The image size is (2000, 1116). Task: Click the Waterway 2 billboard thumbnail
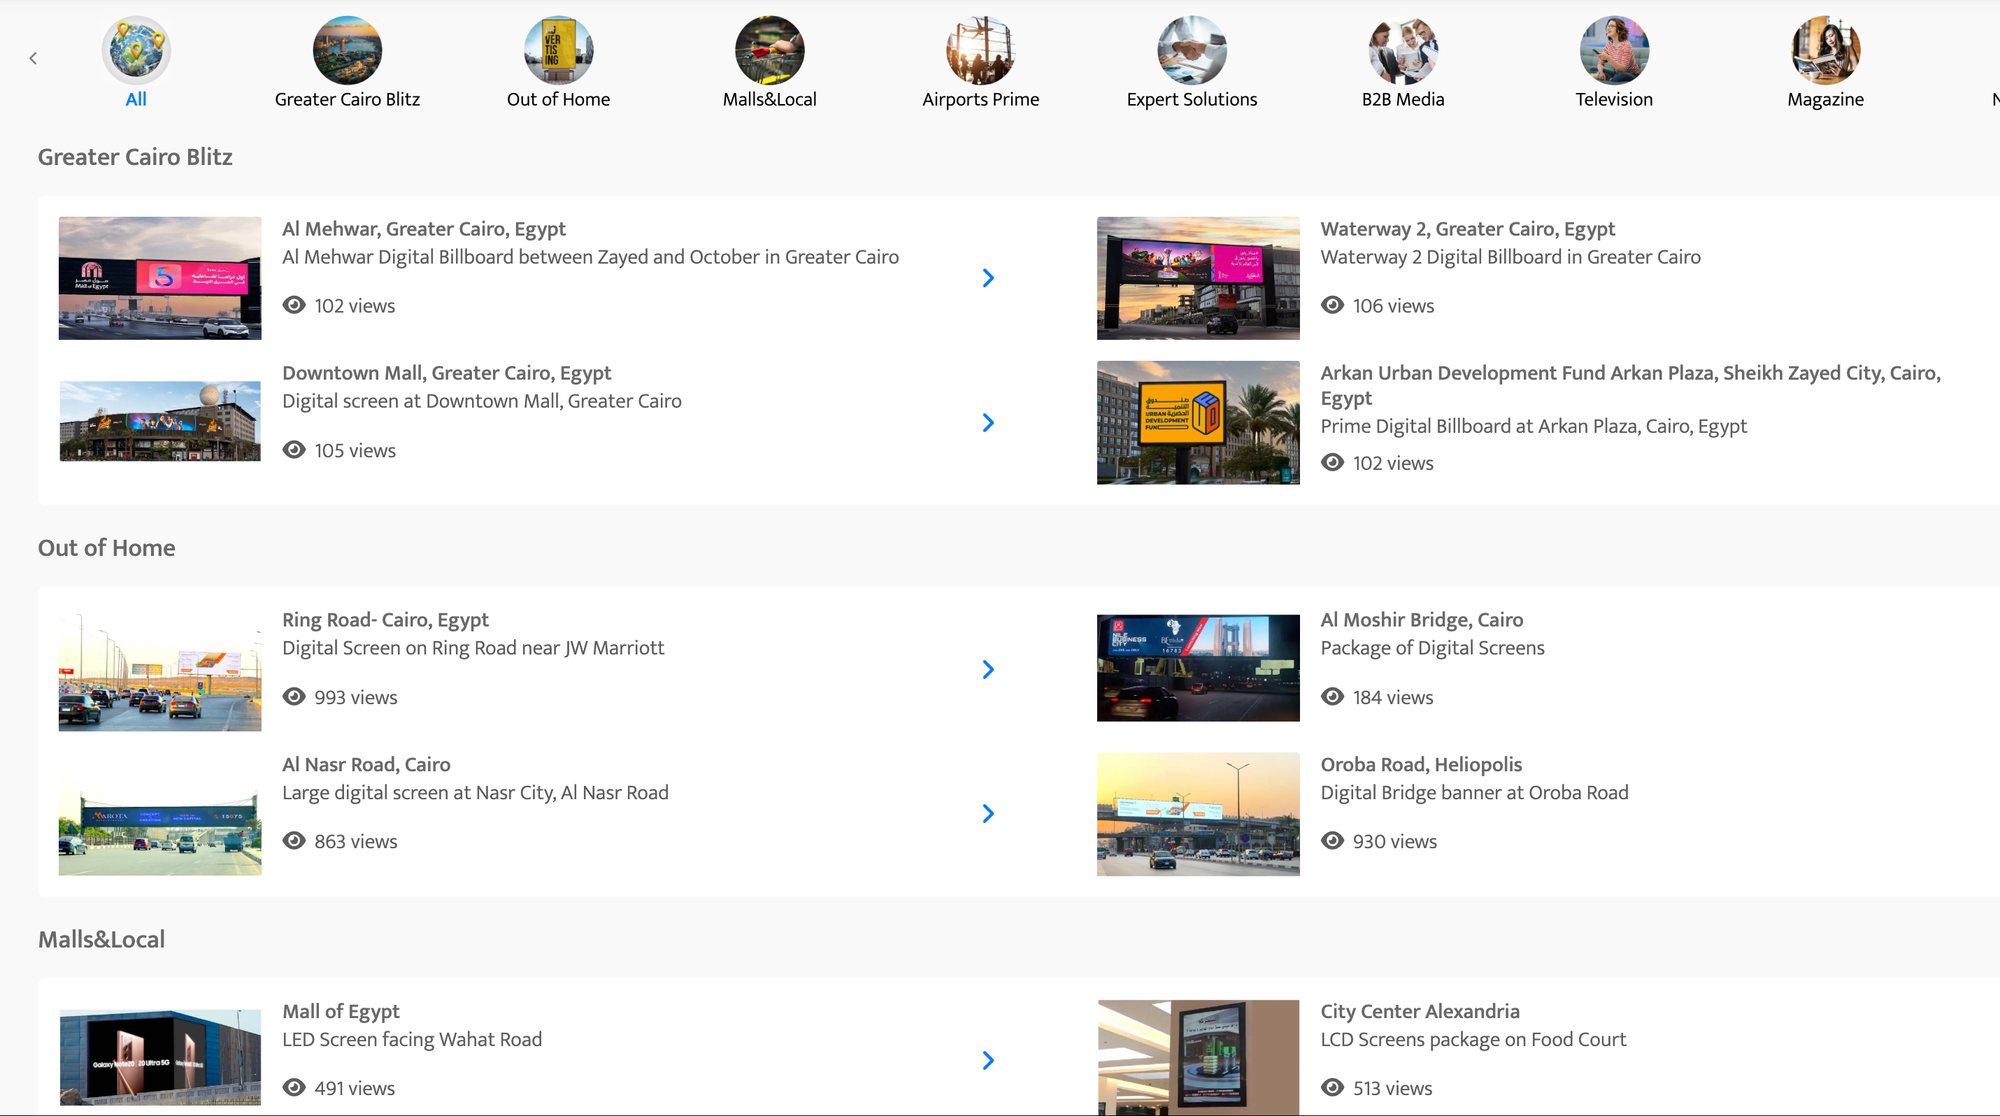[x=1198, y=278]
